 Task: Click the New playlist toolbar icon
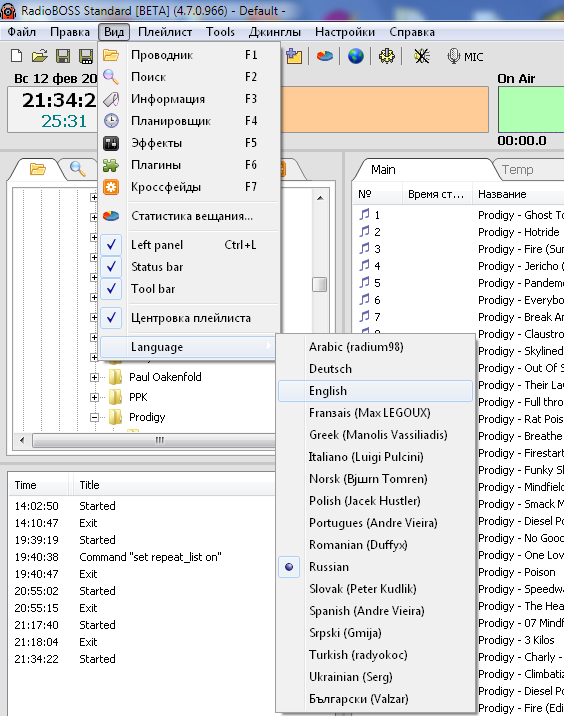coord(16,56)
